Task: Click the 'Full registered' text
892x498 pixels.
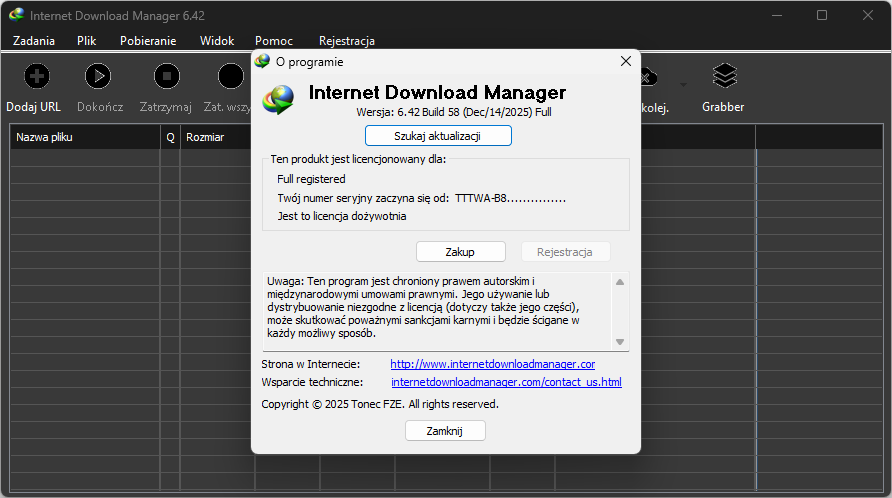Action: [311, 179]
